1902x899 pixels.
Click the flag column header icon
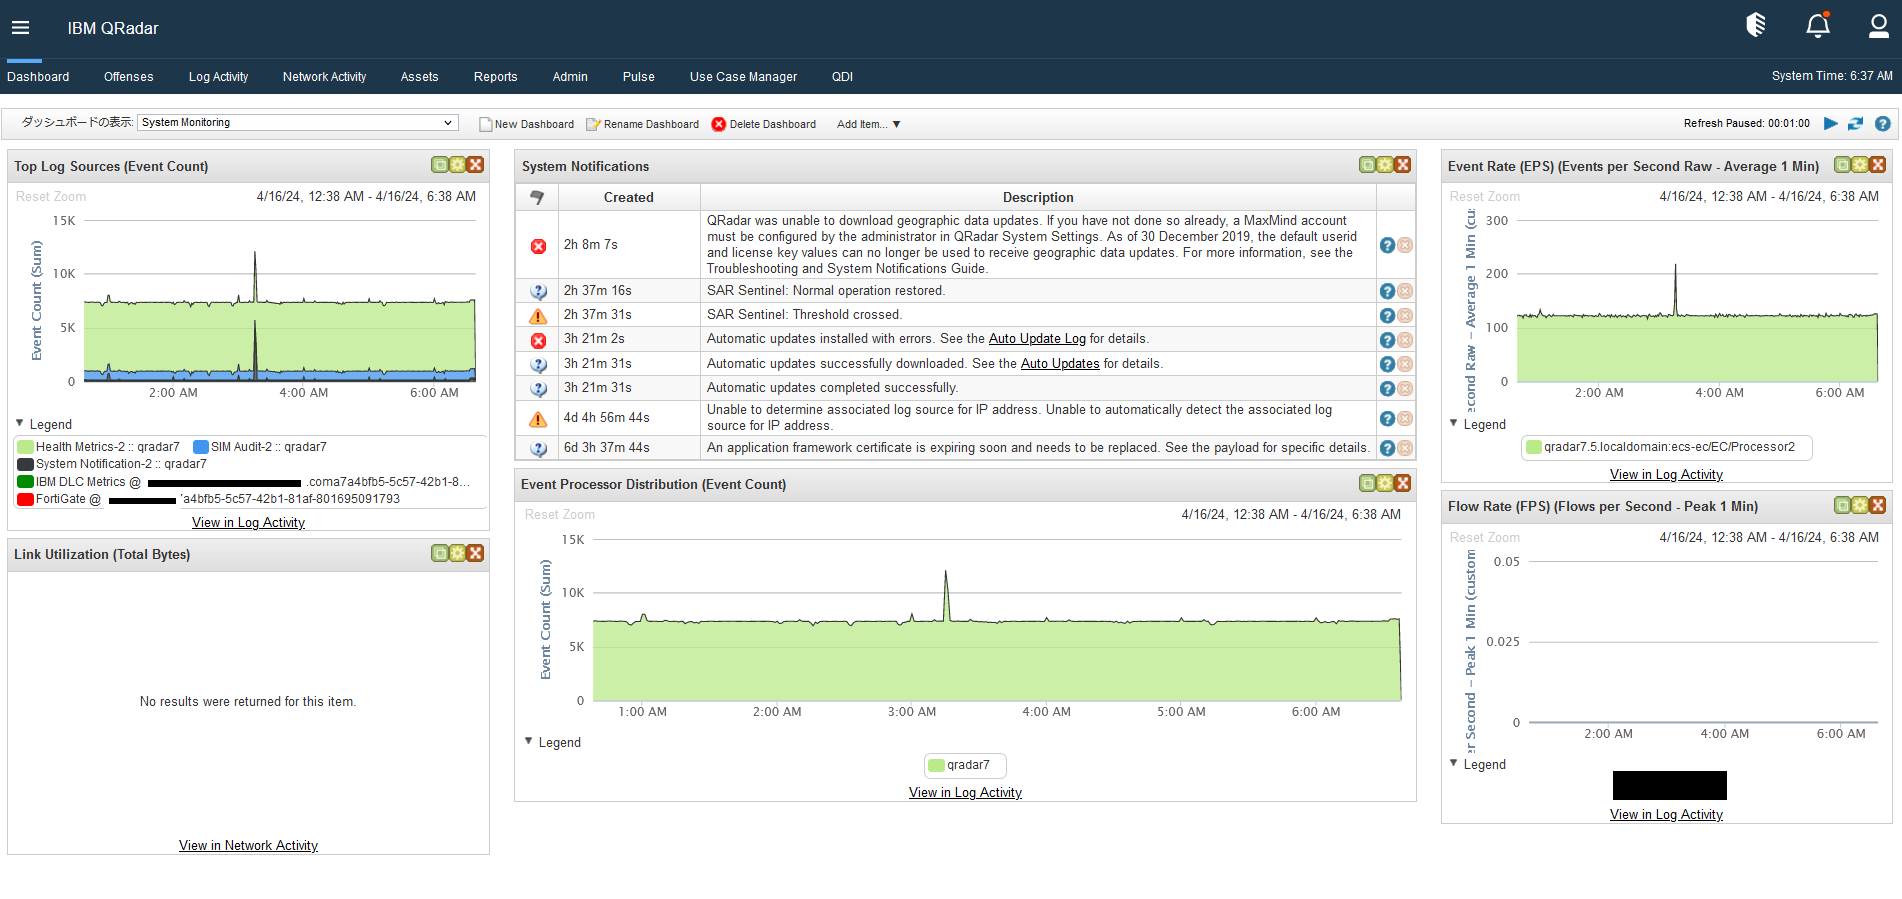537,197
